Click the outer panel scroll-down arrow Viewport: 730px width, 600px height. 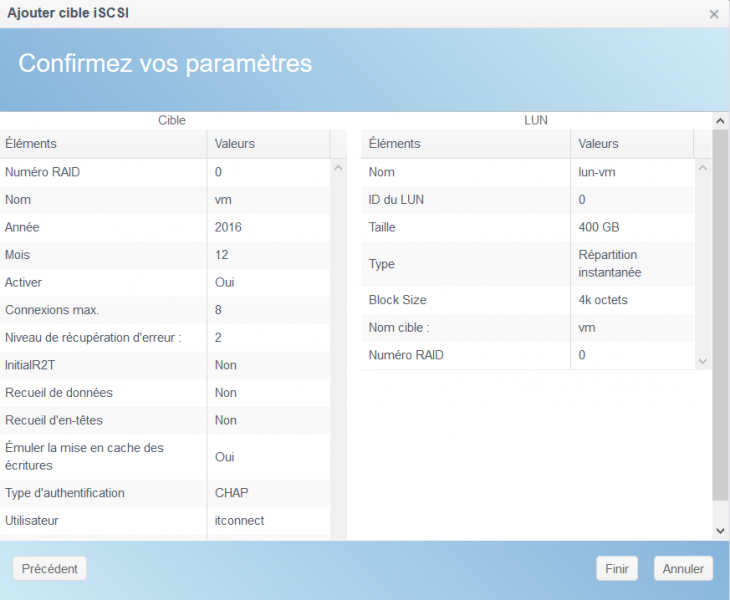720,530
